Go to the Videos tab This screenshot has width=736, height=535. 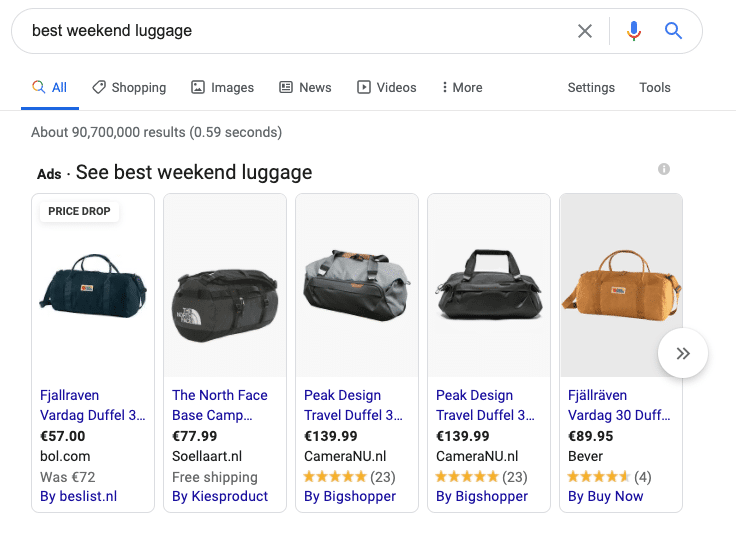(386, 87)
